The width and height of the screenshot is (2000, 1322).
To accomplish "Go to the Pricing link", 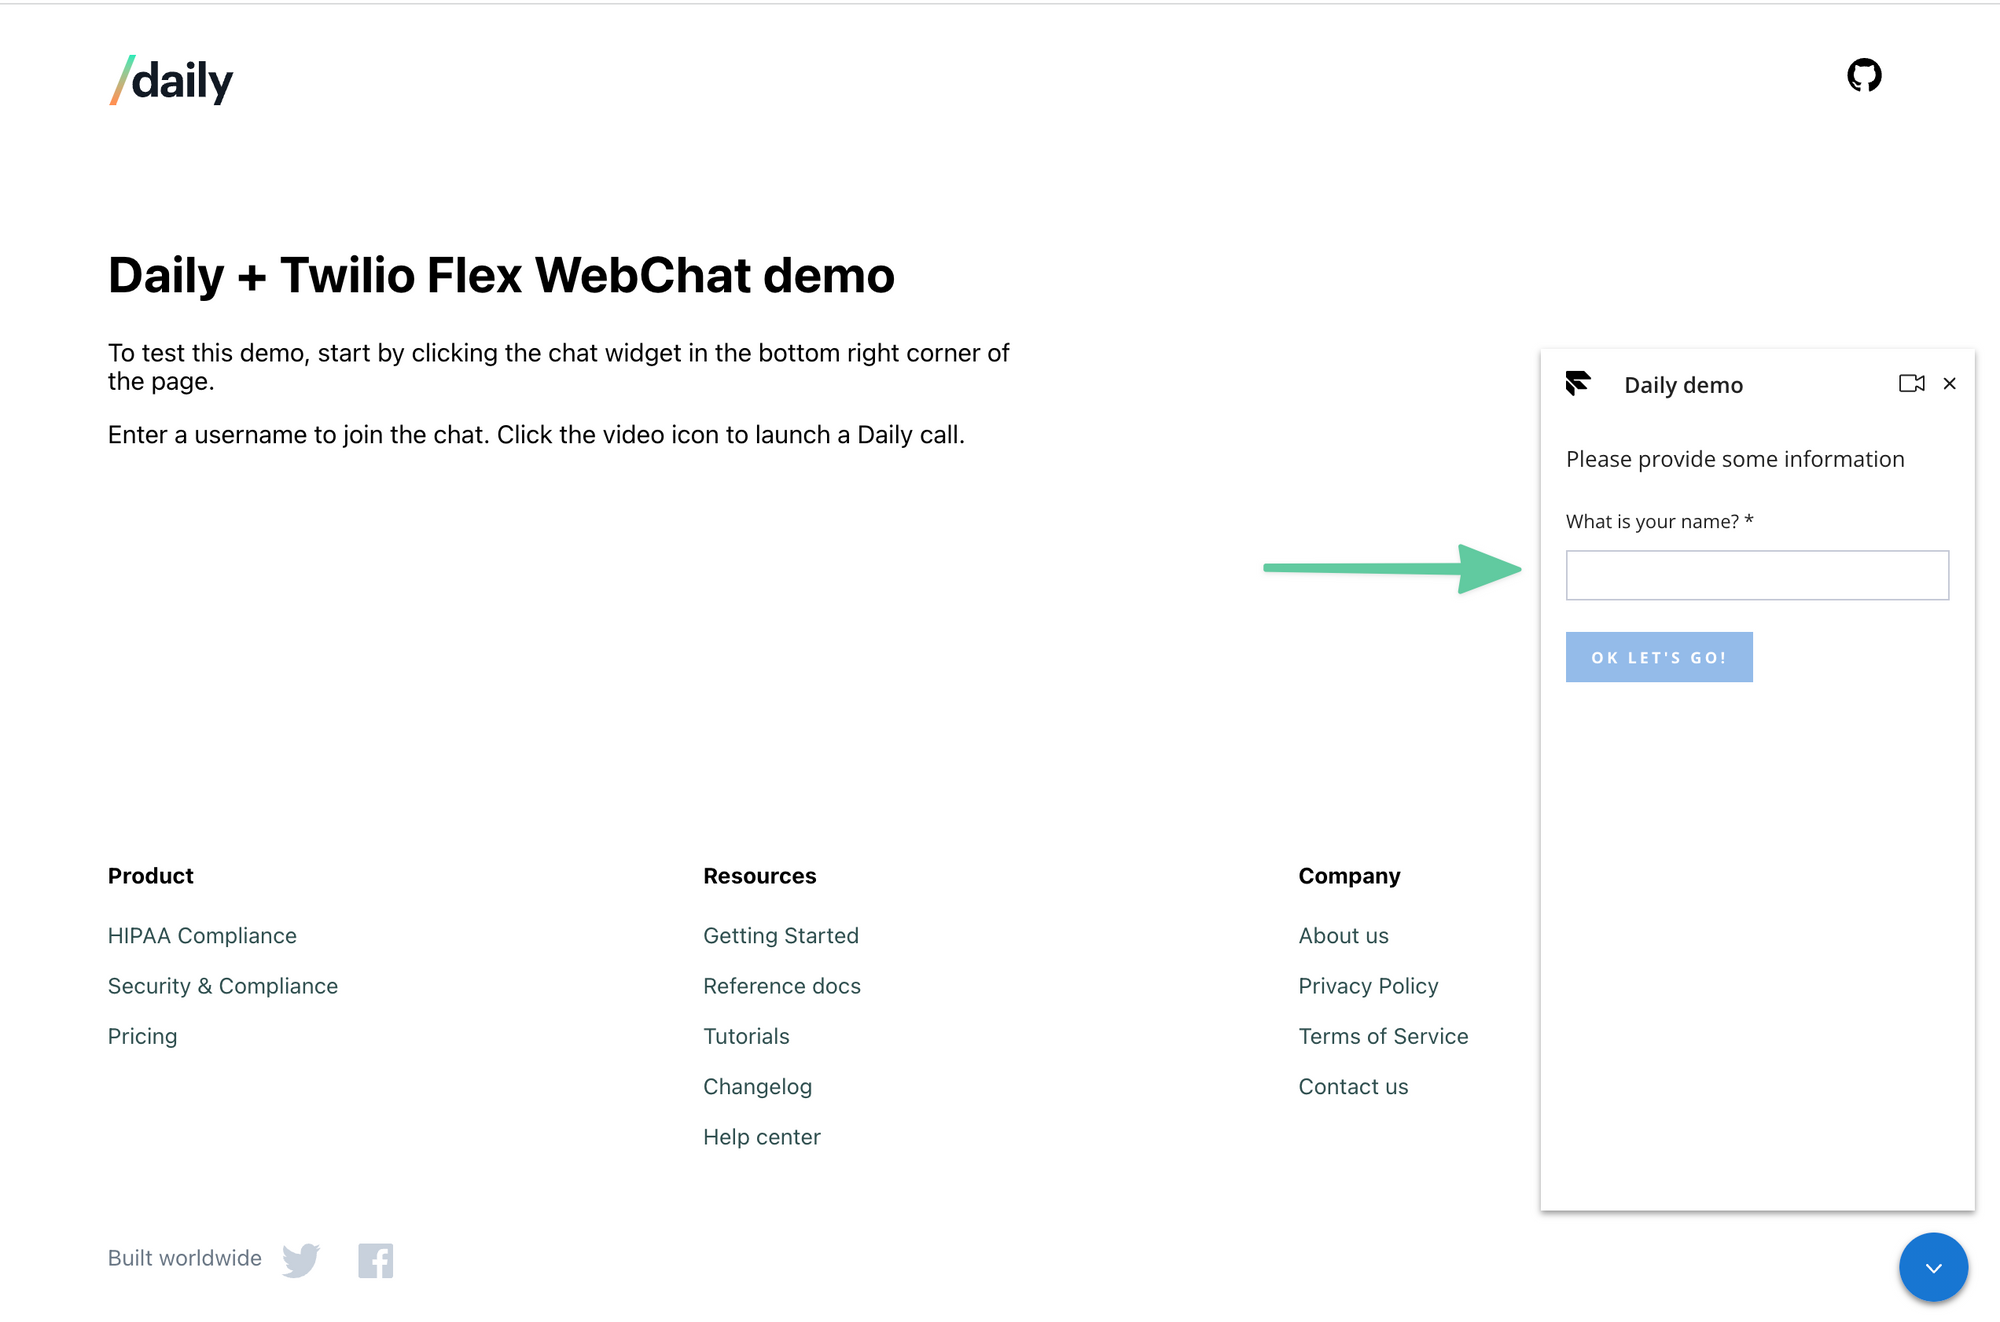I will (x=143, y=1036).
